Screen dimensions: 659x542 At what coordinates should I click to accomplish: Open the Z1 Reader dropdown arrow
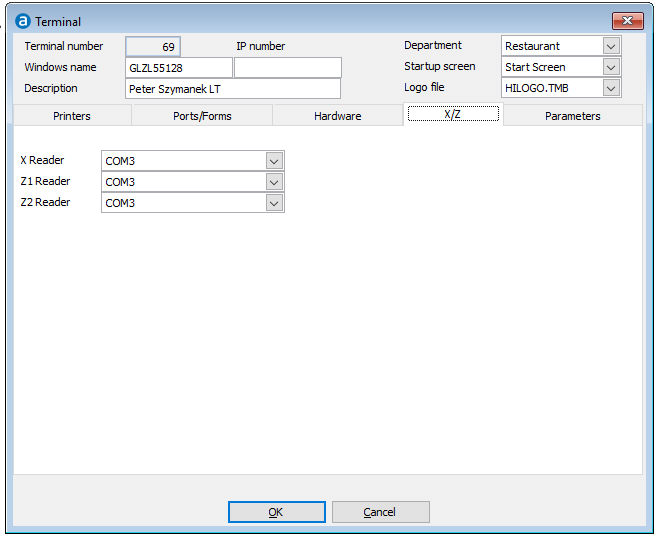274,182
